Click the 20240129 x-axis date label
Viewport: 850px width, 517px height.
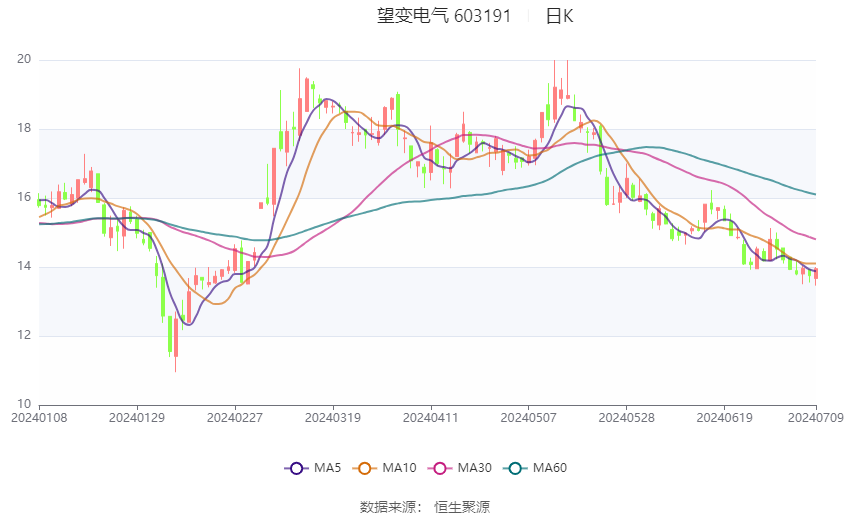137,418
